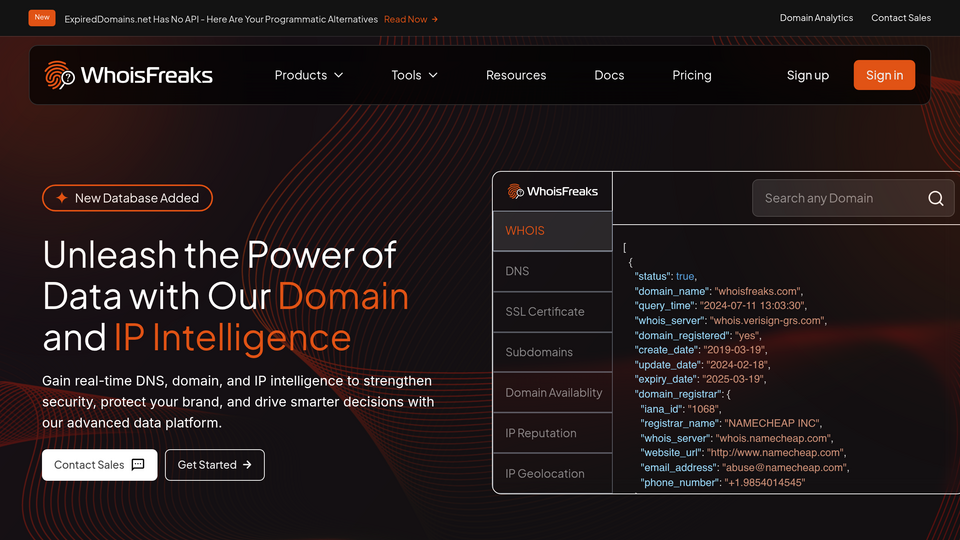Image resolution: width=960 pixels, height=540 pixels.
Task: Focus the Search any Domain field
Action: point(853,198)
